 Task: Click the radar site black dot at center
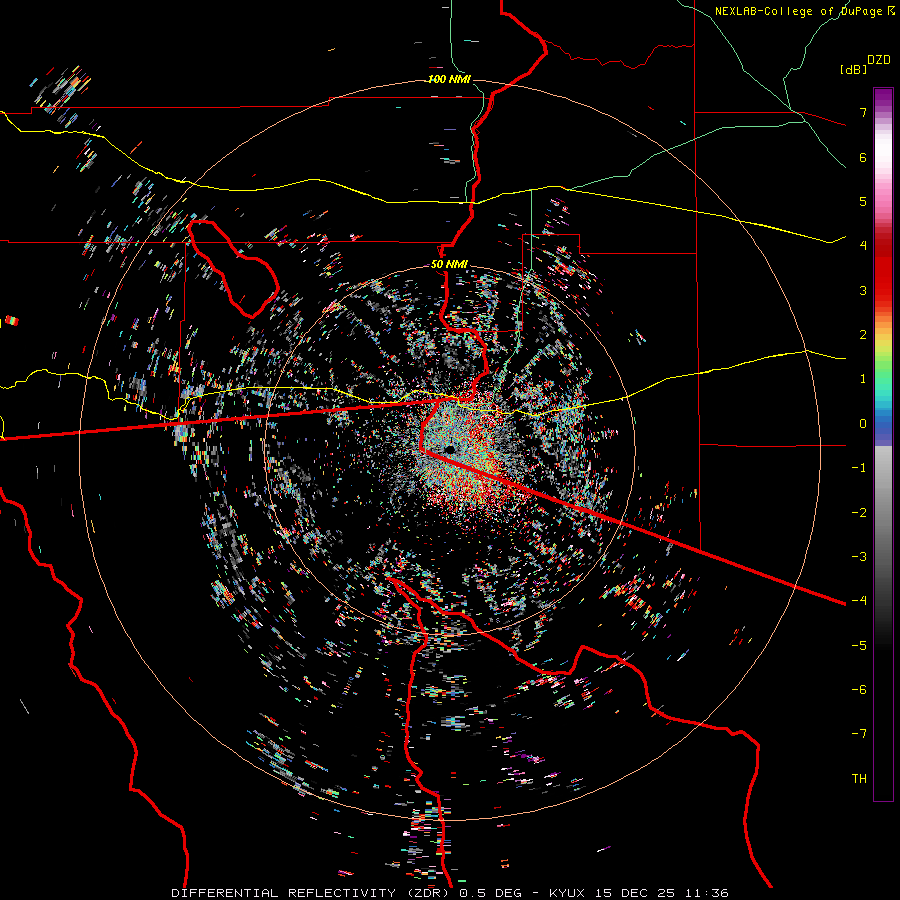pyautogui.click(x=449, y=448)
